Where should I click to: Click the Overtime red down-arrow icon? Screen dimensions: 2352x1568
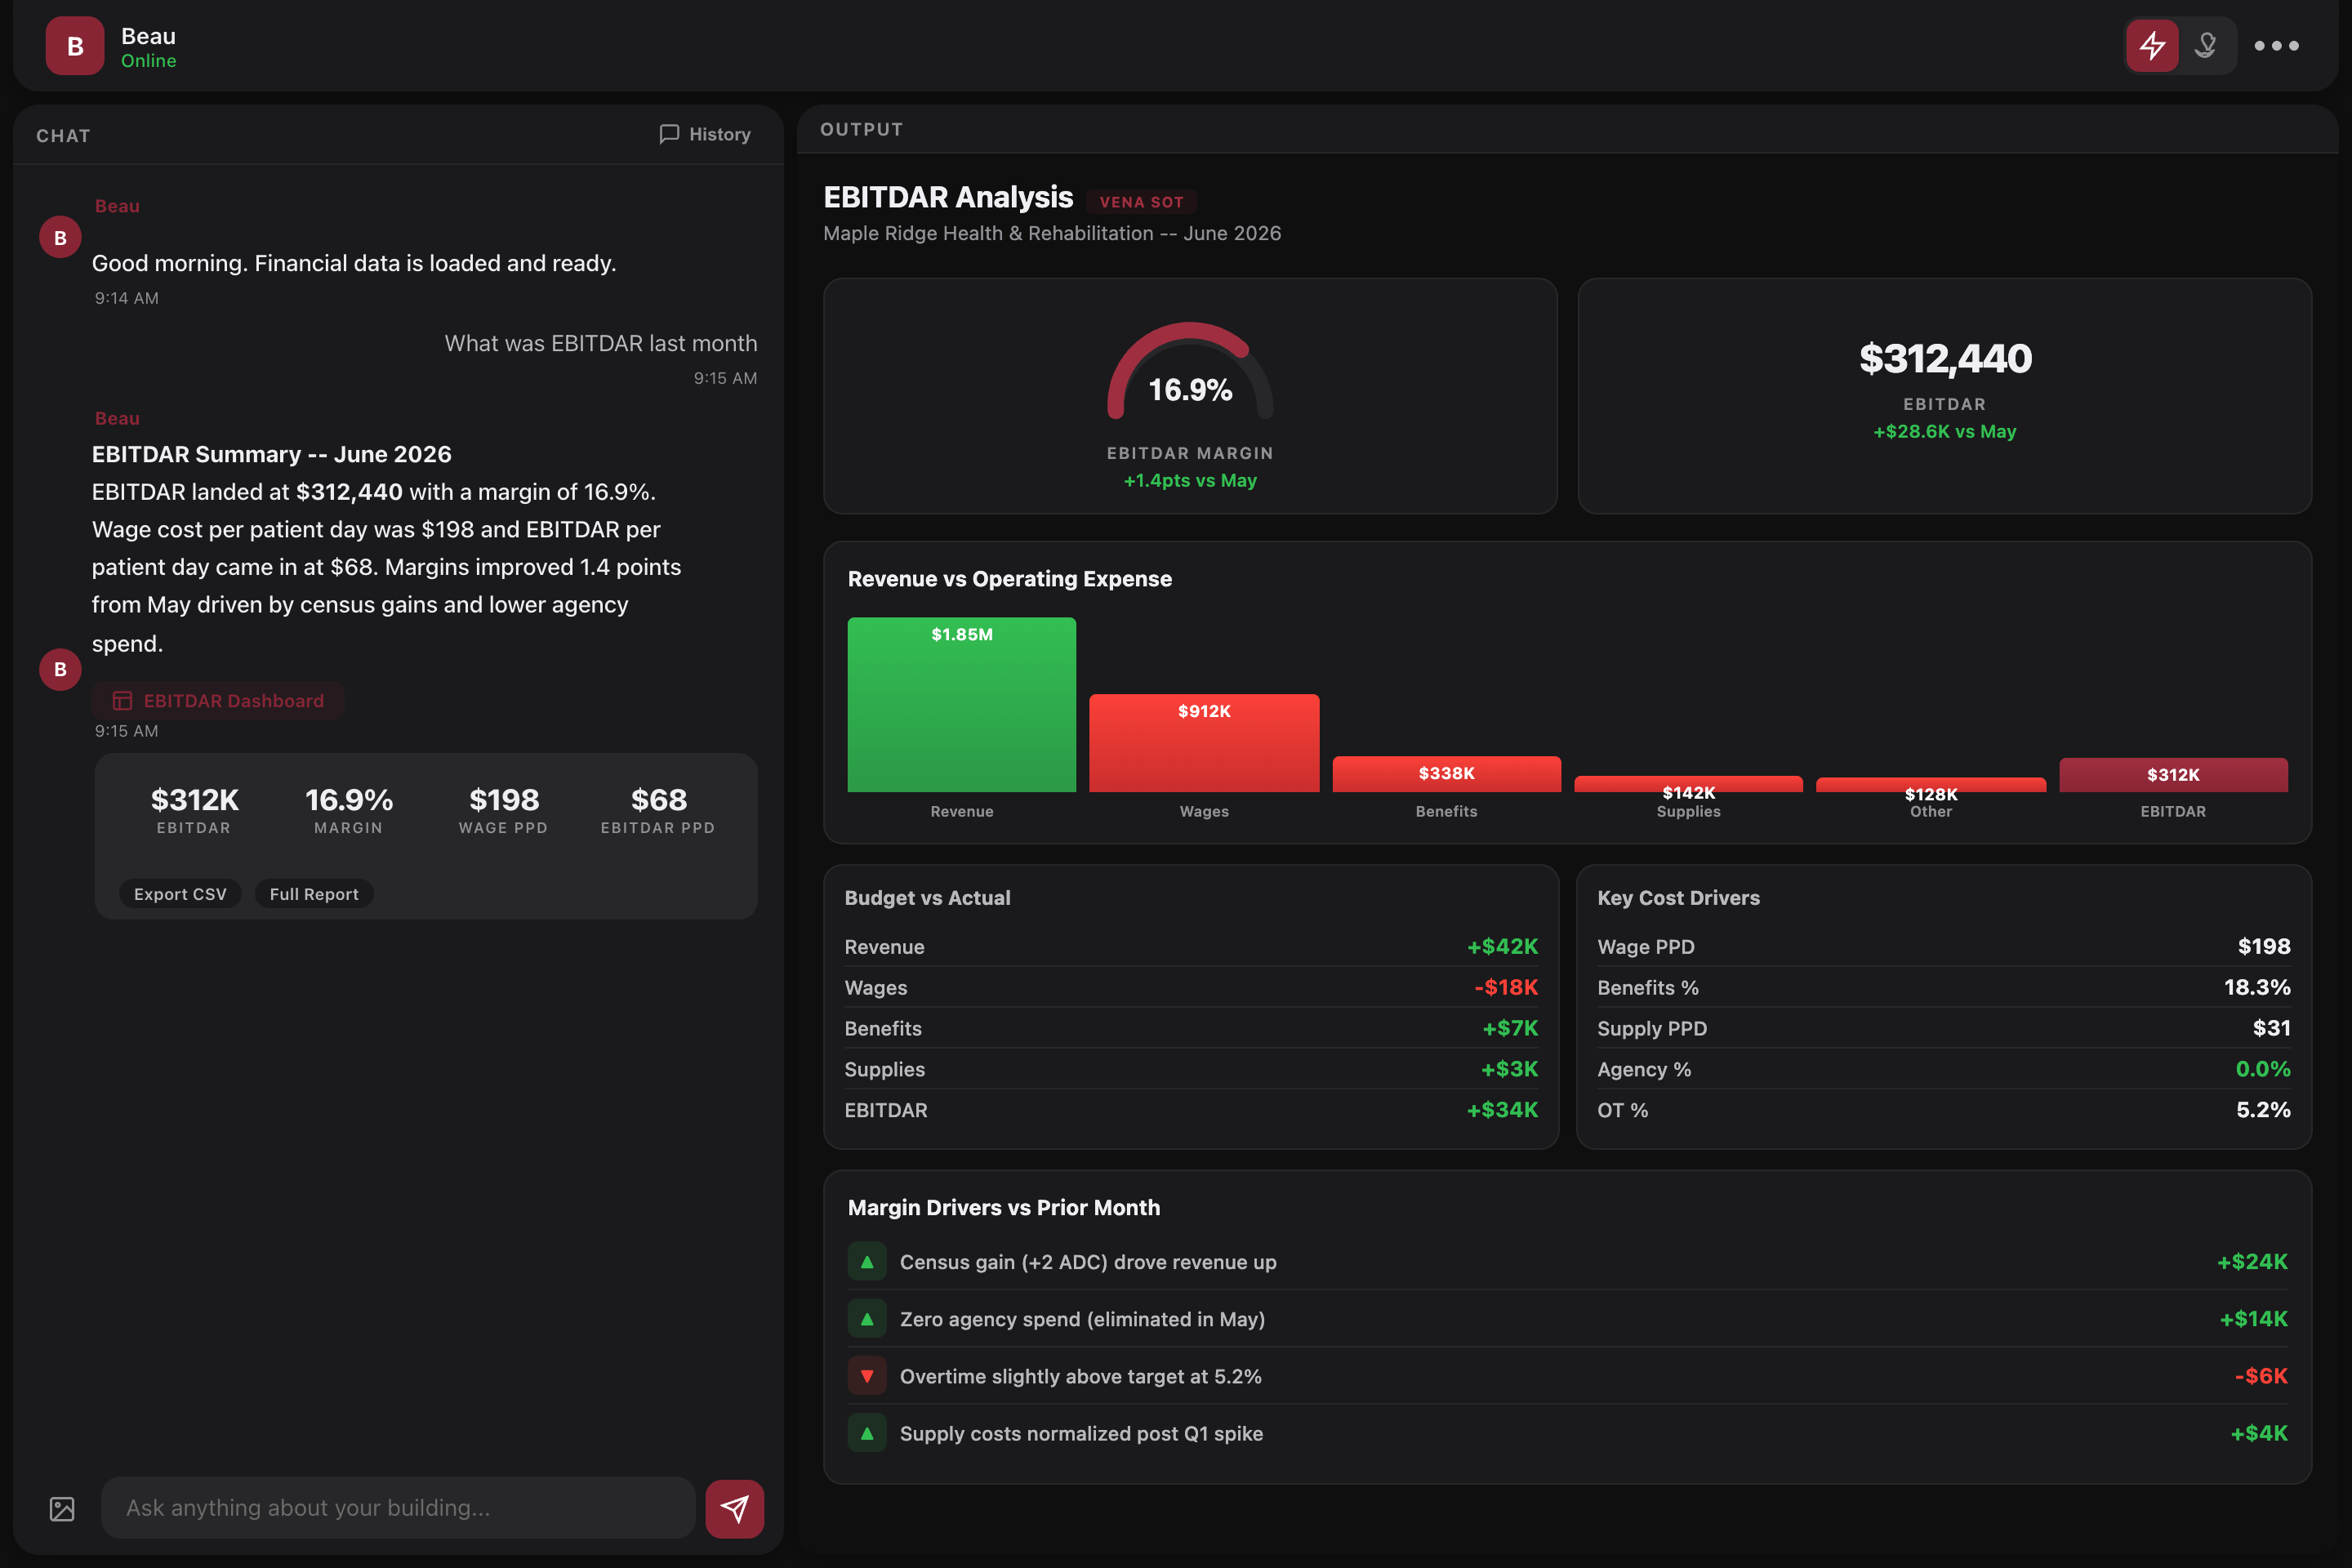click(867, 1376)
